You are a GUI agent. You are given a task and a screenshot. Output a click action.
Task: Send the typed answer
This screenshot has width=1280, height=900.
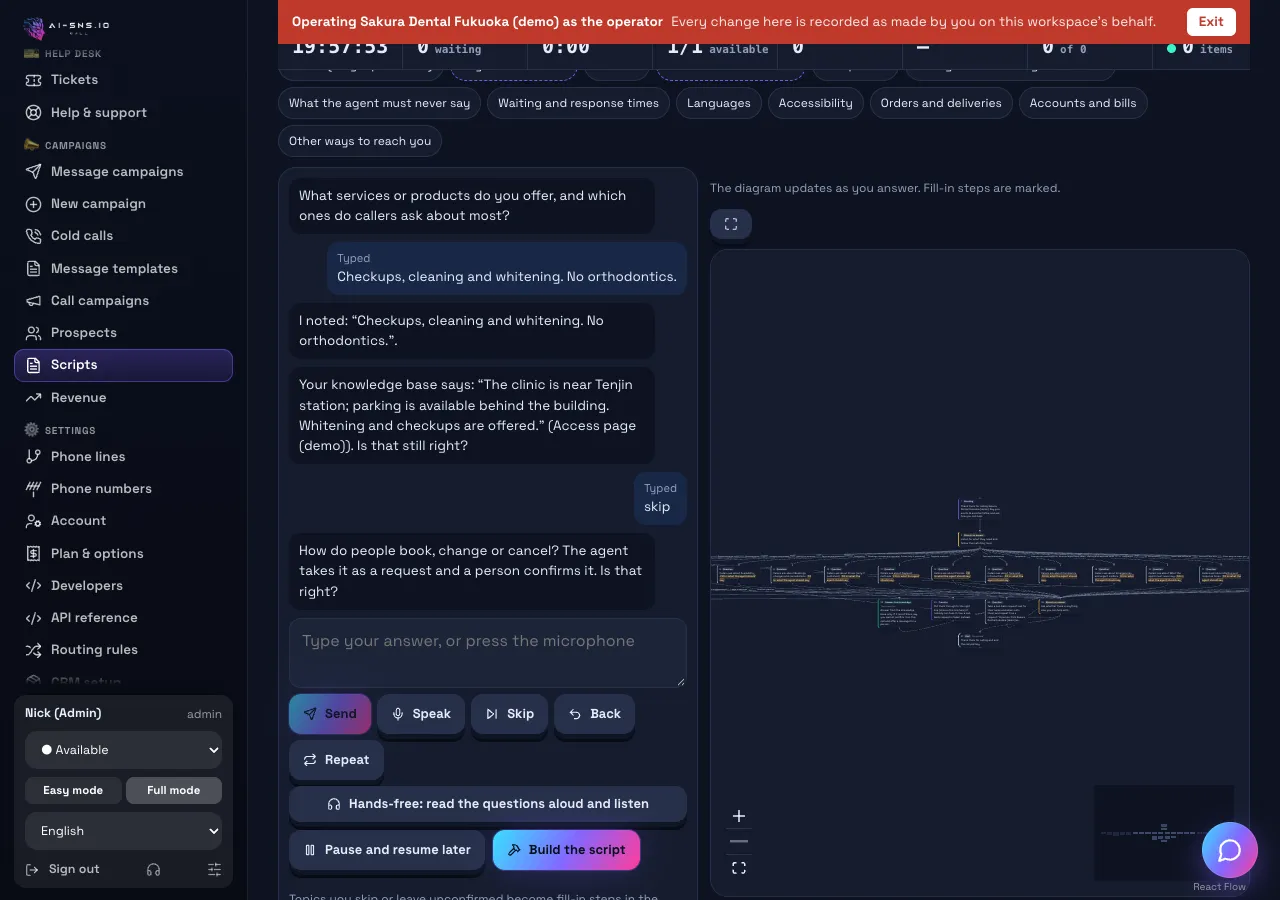pos(330,714)
